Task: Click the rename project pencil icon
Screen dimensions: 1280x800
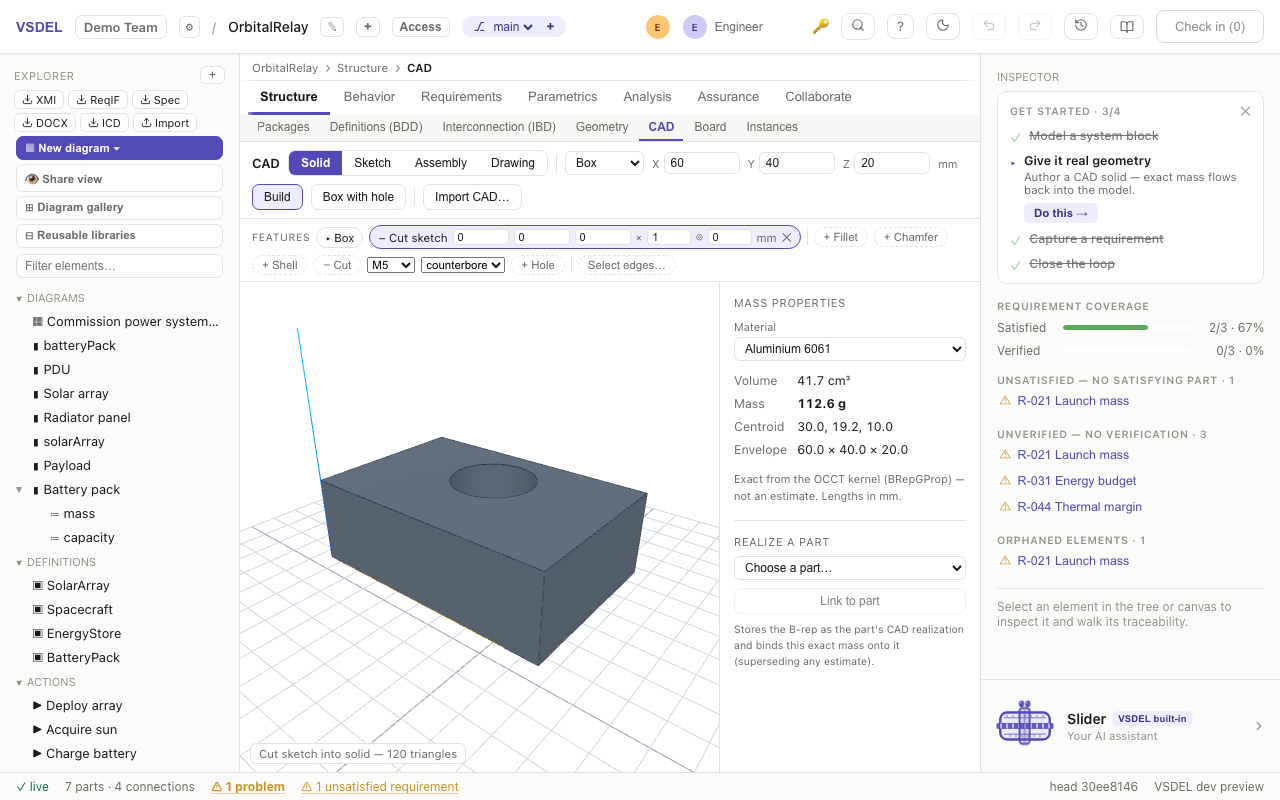Action: pyautogui.click(x=332, y=27)
